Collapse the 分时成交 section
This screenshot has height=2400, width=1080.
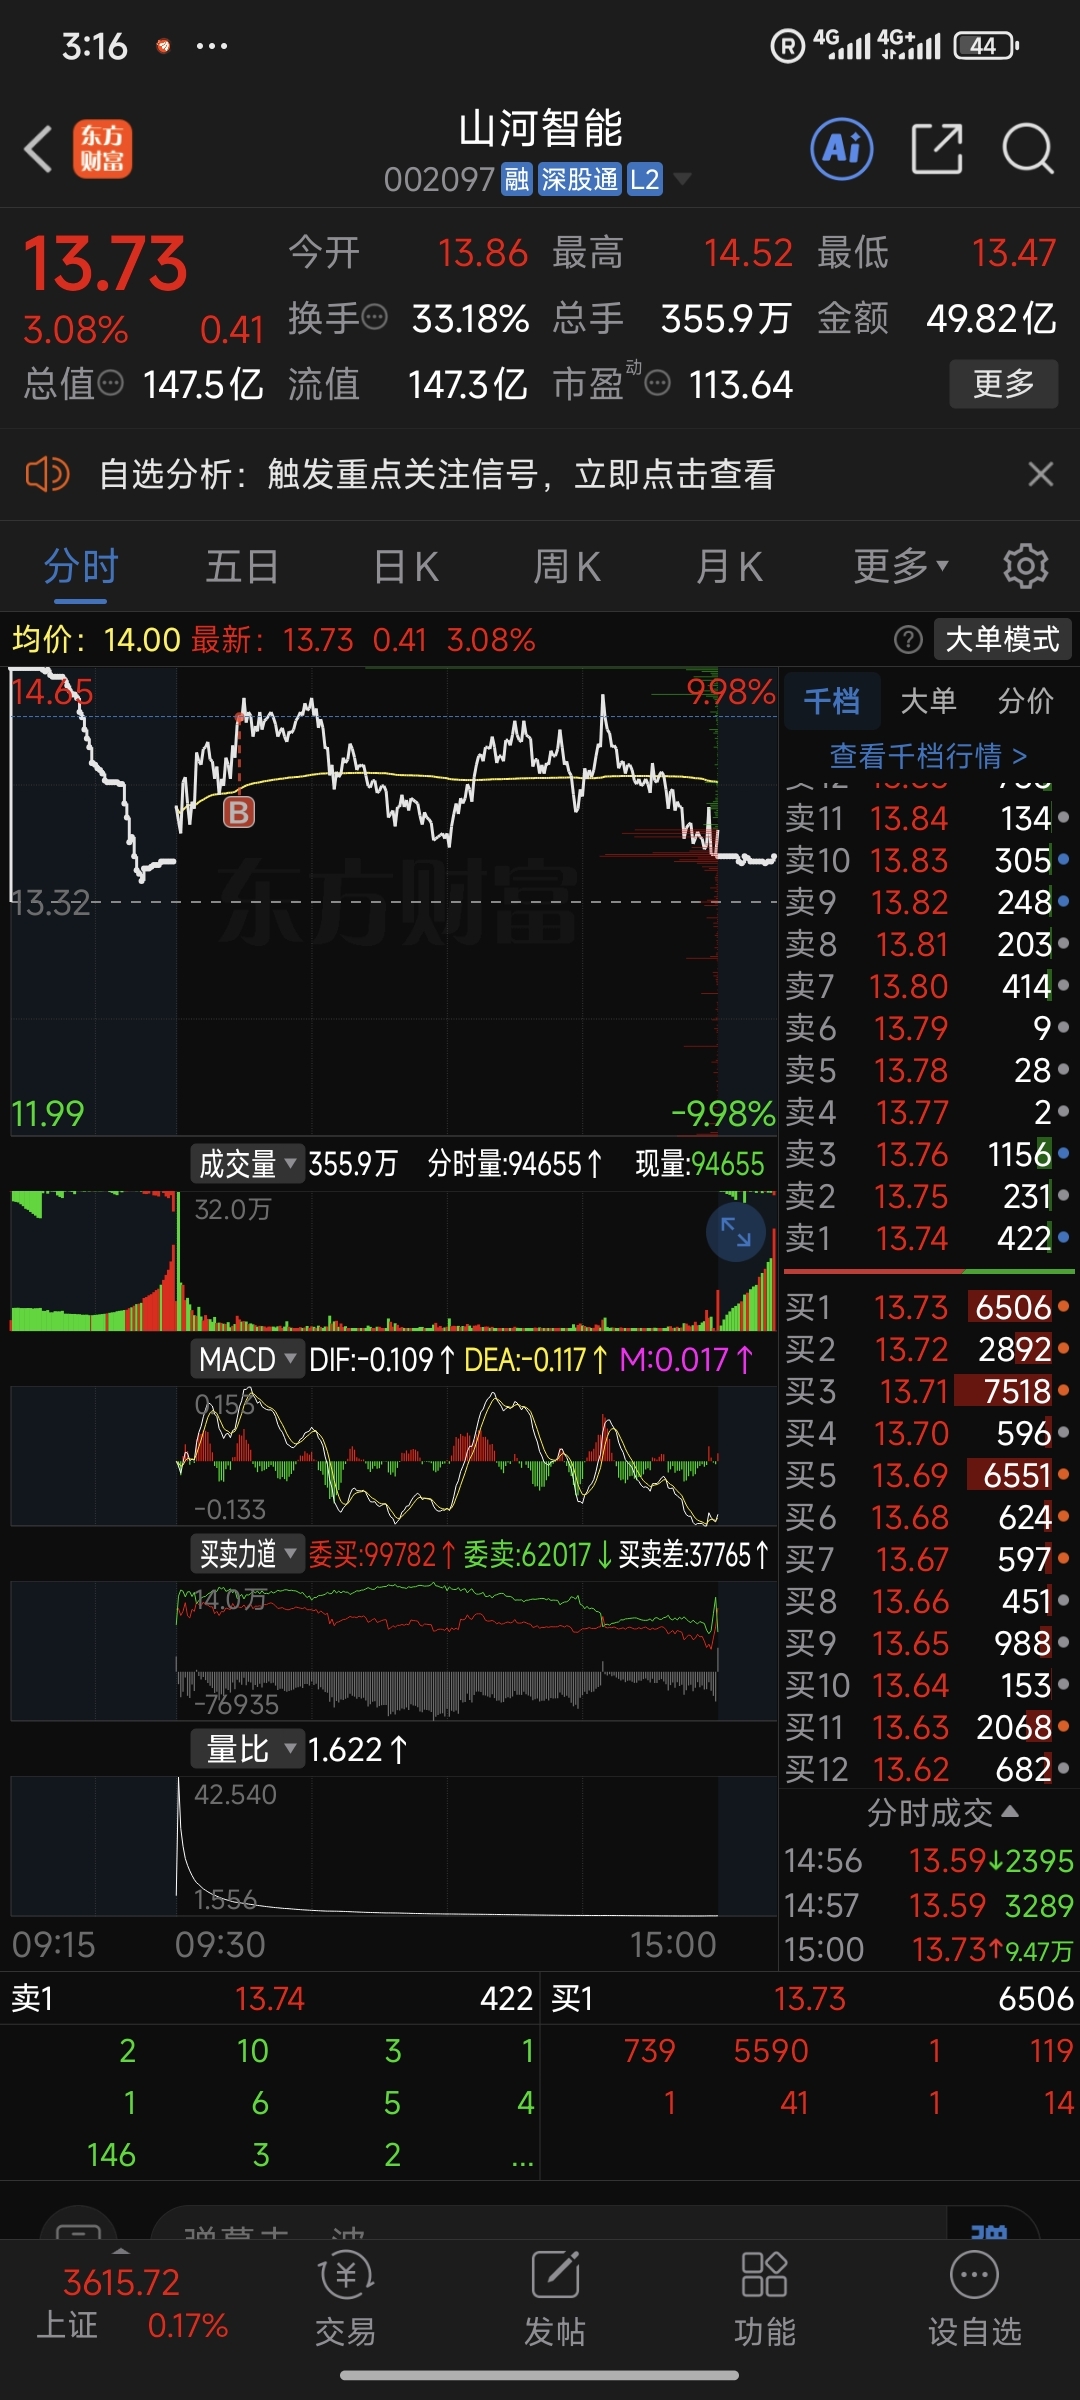(x=942, y=1813)
